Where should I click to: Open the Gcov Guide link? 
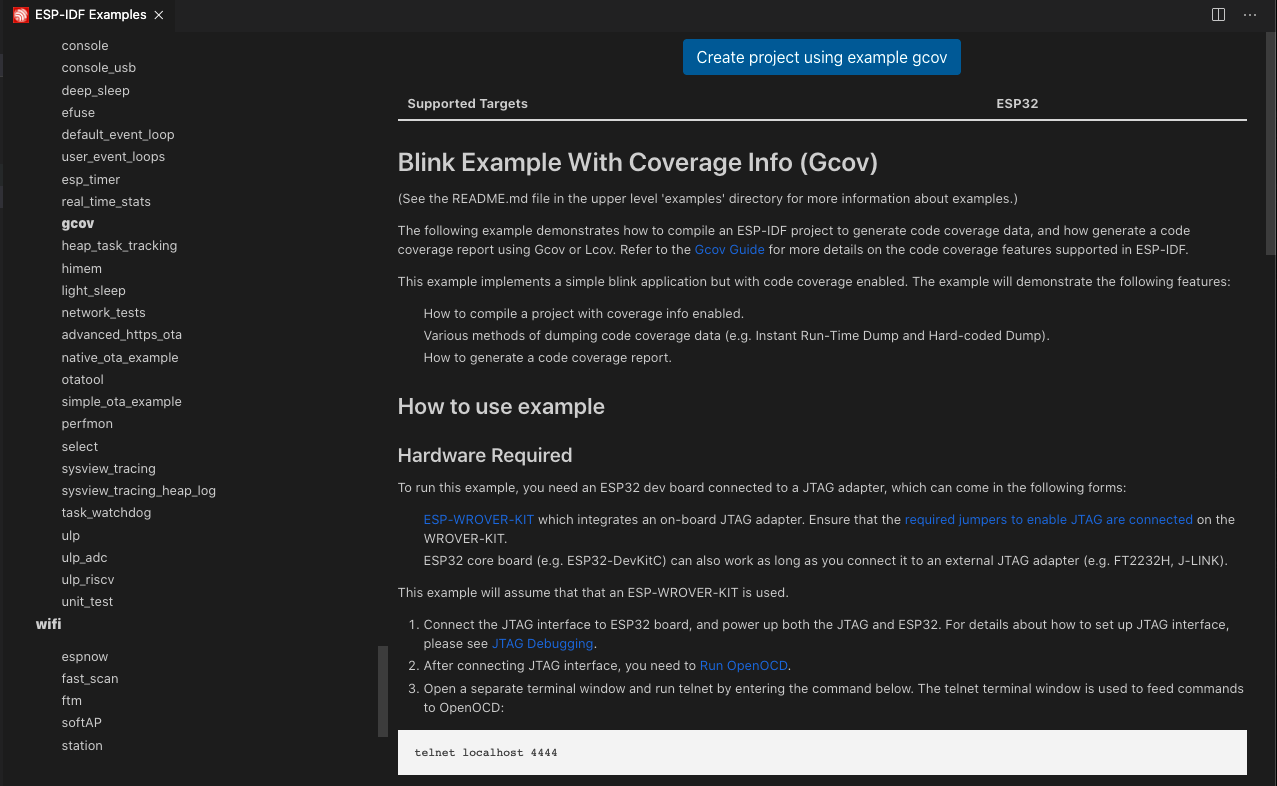[x=729, y=250]
